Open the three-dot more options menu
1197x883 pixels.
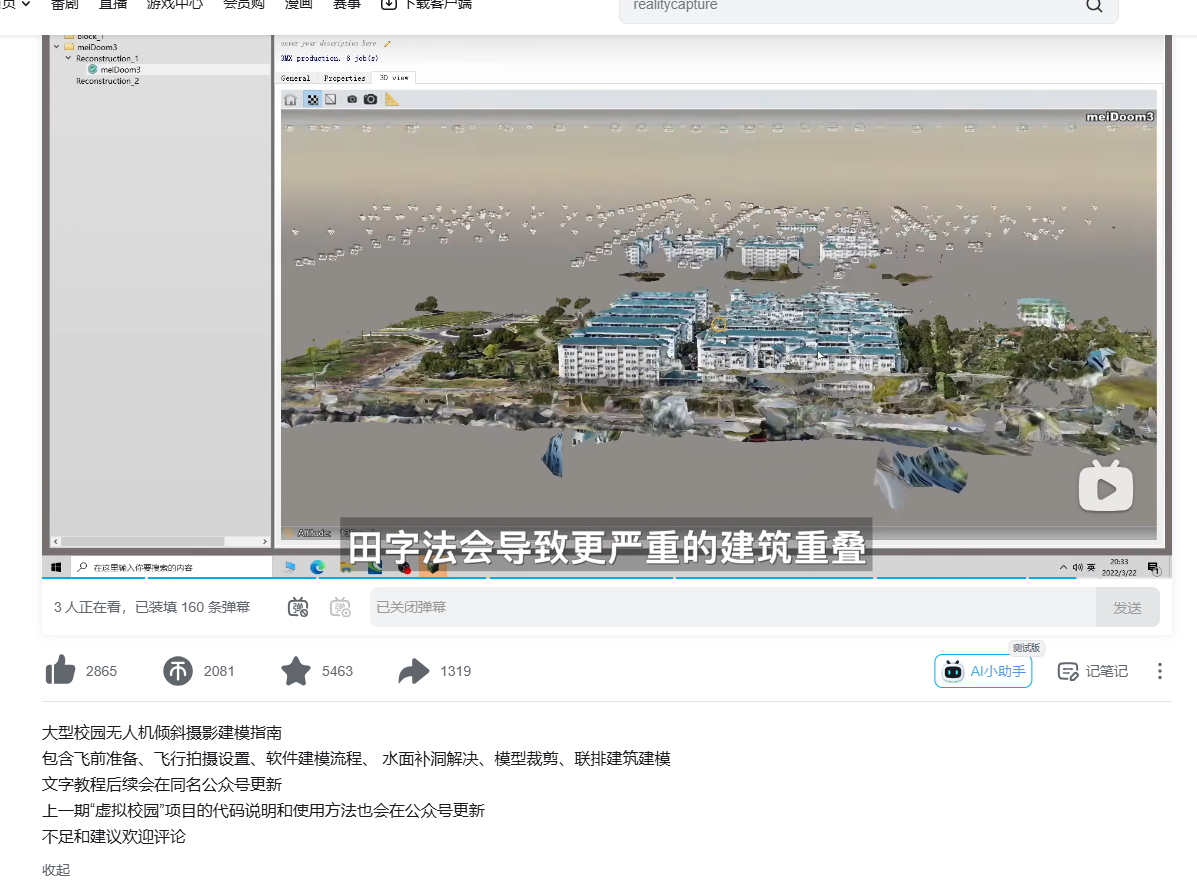1160,671
